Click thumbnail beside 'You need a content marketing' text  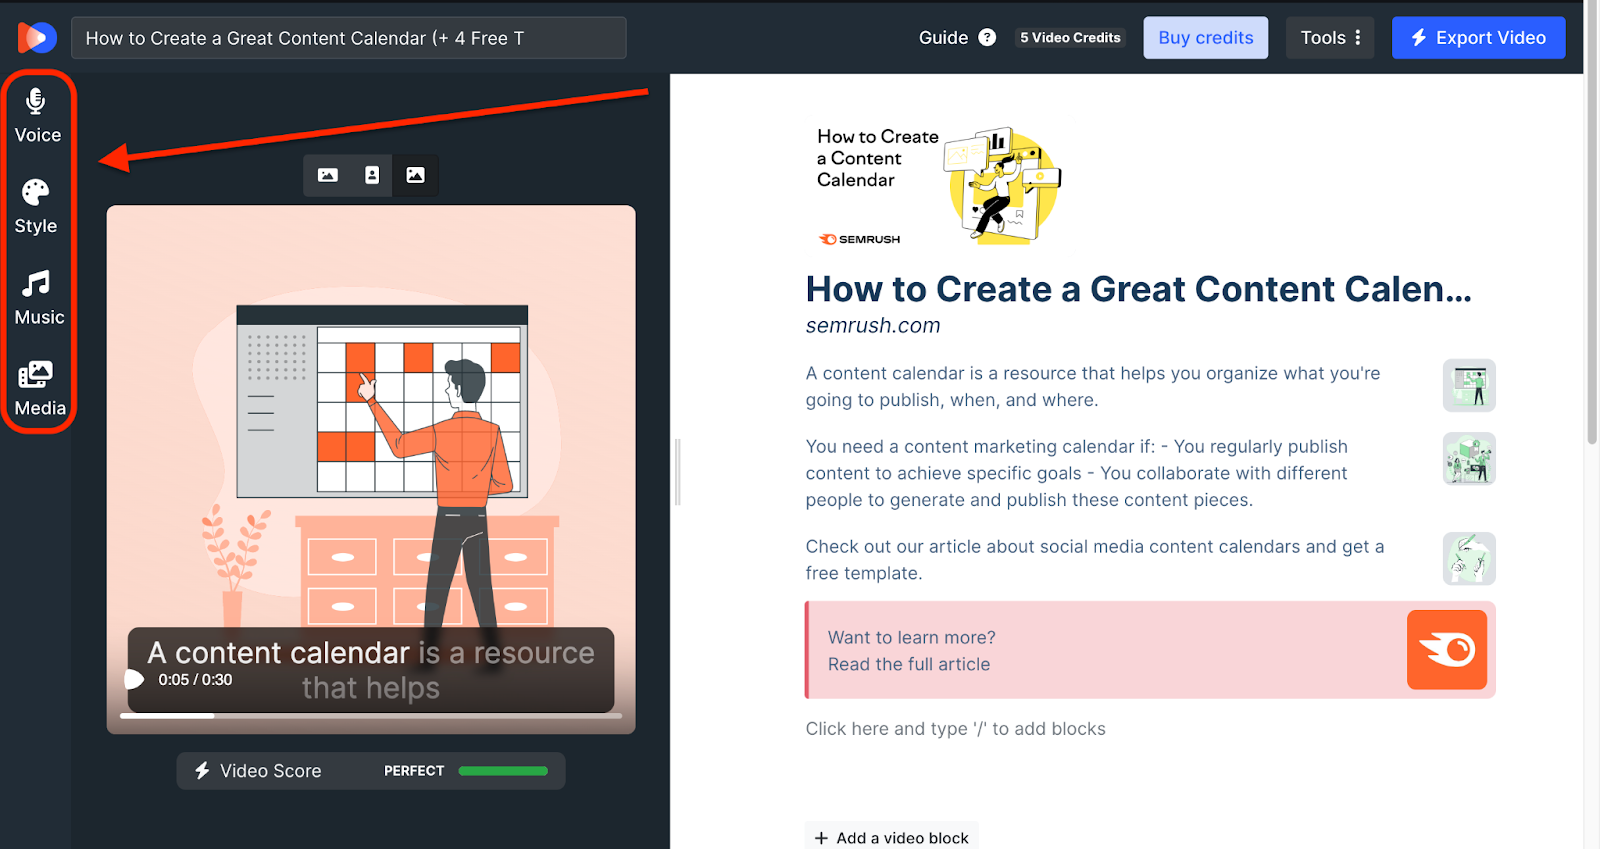(1468, 459)
